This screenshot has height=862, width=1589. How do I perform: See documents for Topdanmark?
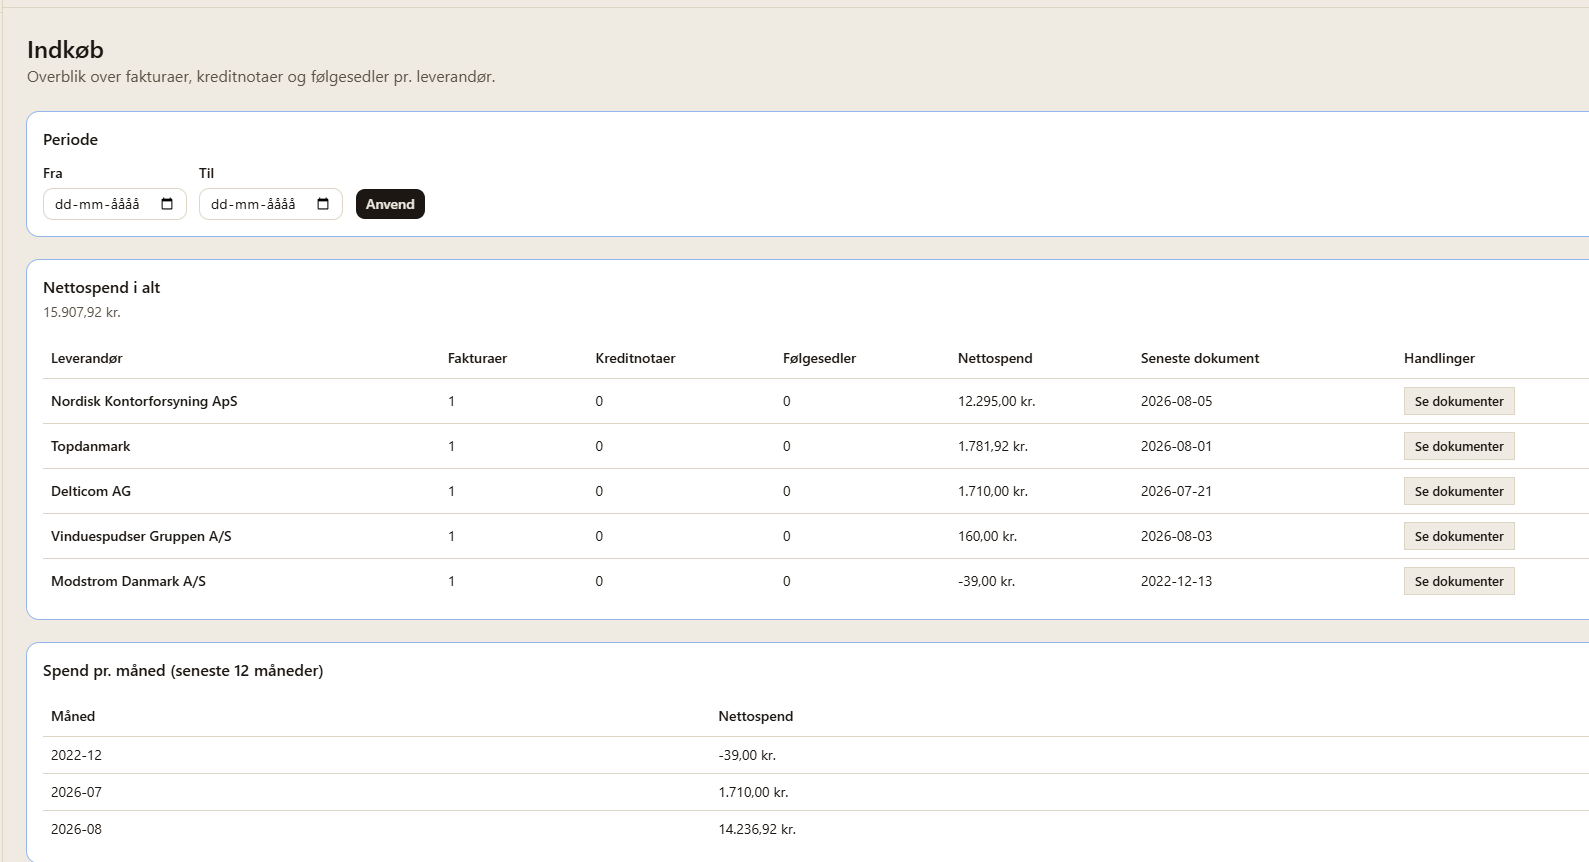(x=1459, y=446)
